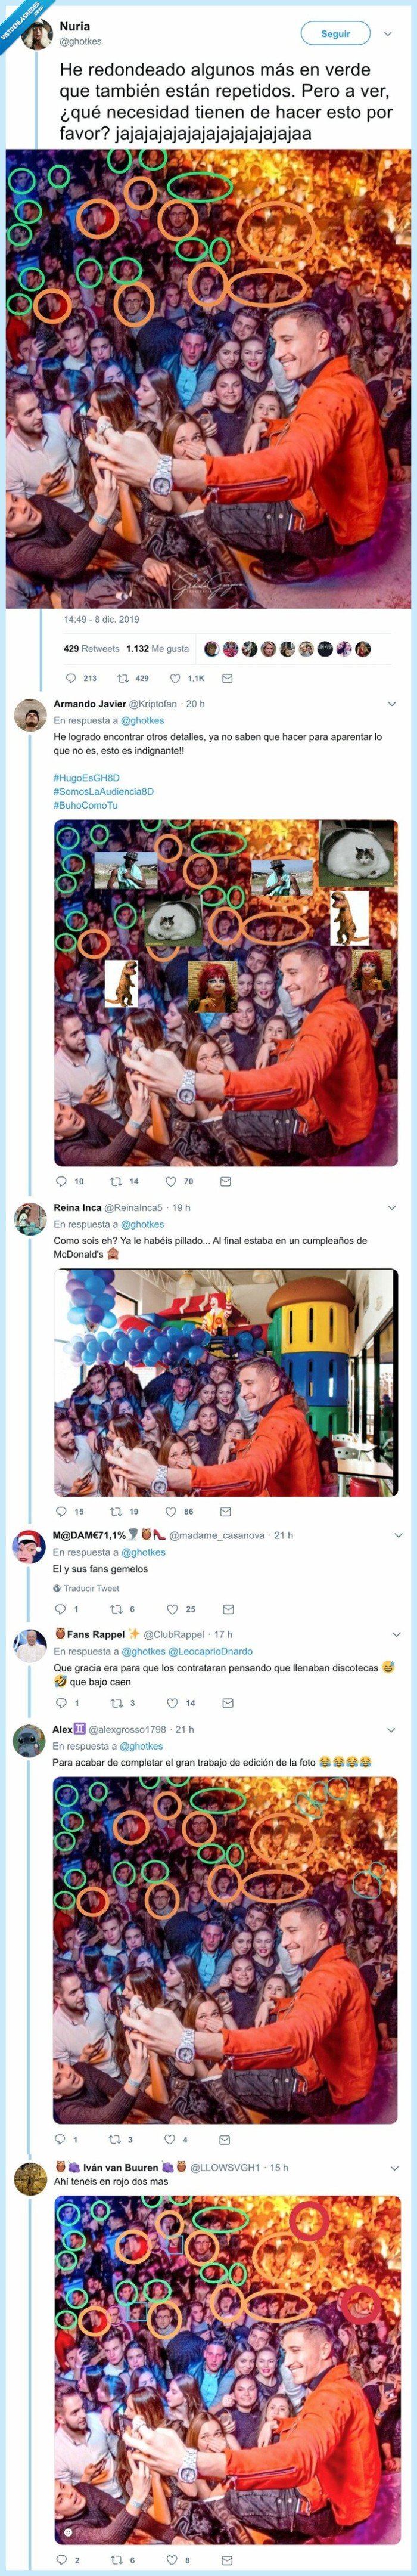Click hashtag #HugoEsGH8D

coord(86,777)
